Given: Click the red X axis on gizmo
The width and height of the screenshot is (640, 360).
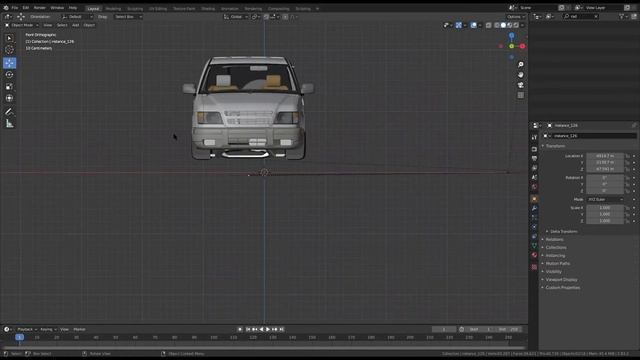Looking at the screenshot, I should 522,46.
